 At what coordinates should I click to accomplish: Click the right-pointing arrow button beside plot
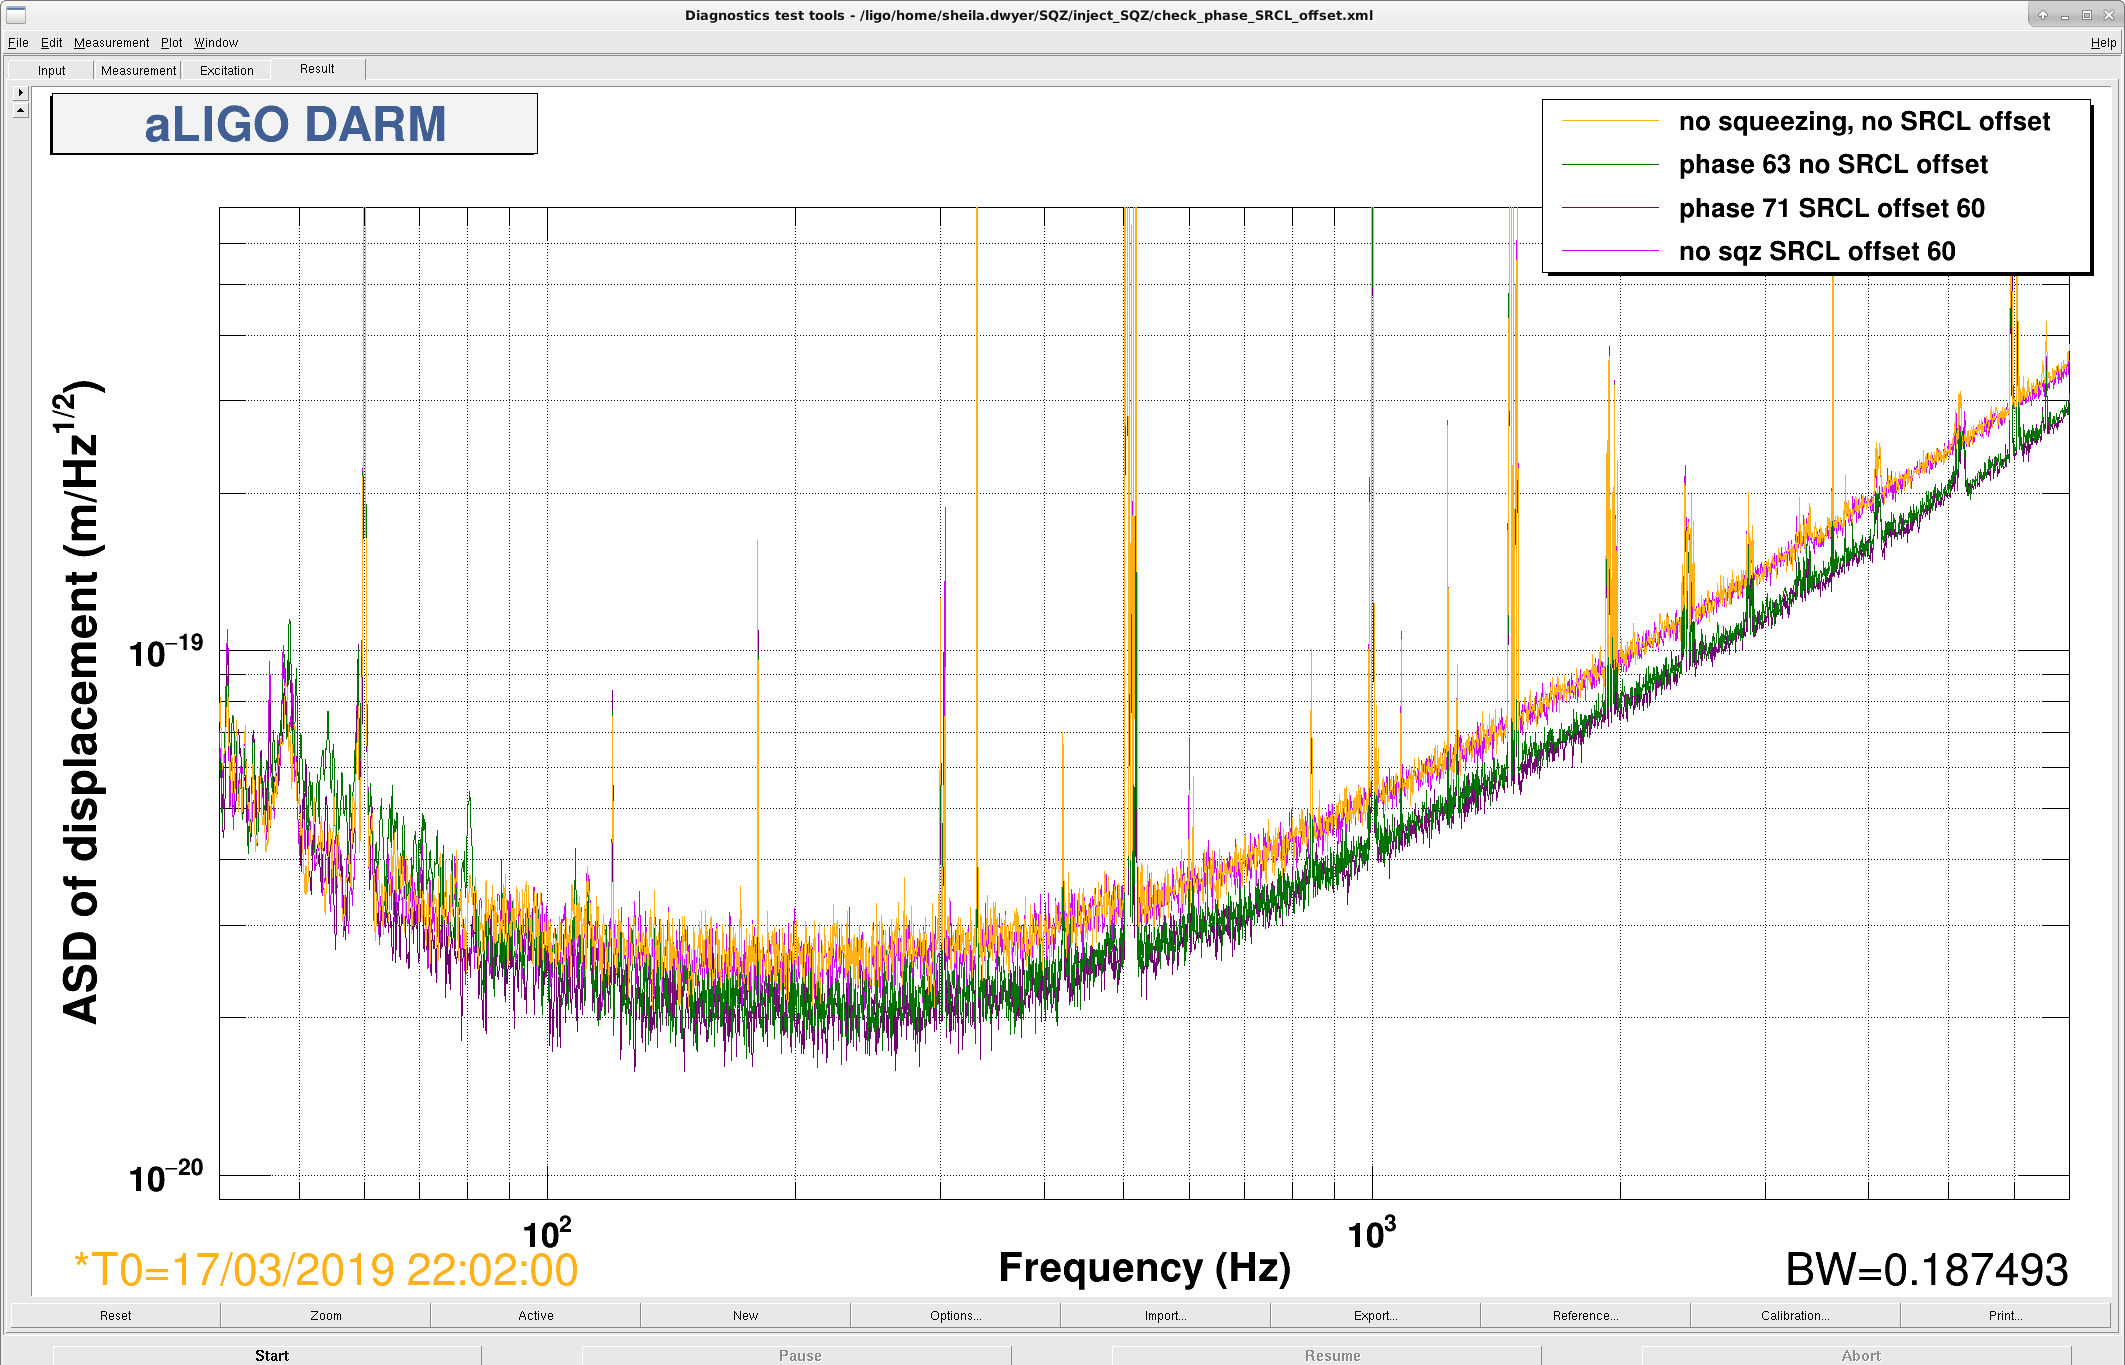[21, 92]
